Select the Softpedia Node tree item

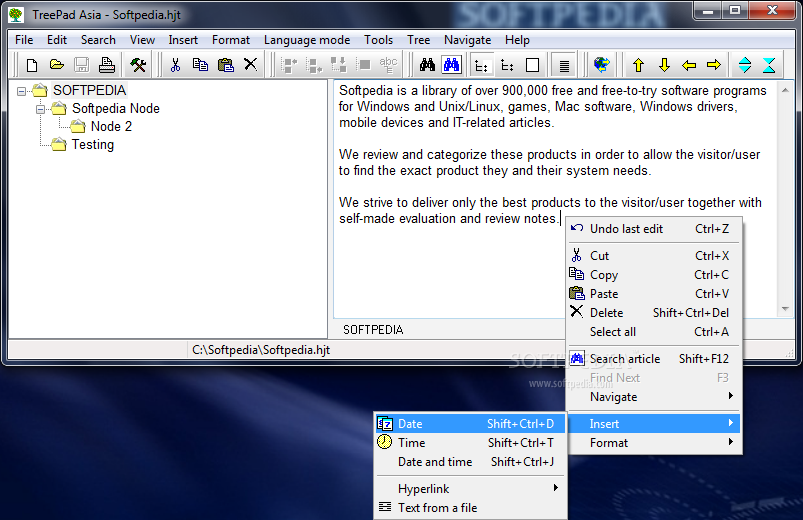click(x=116, y=109)
